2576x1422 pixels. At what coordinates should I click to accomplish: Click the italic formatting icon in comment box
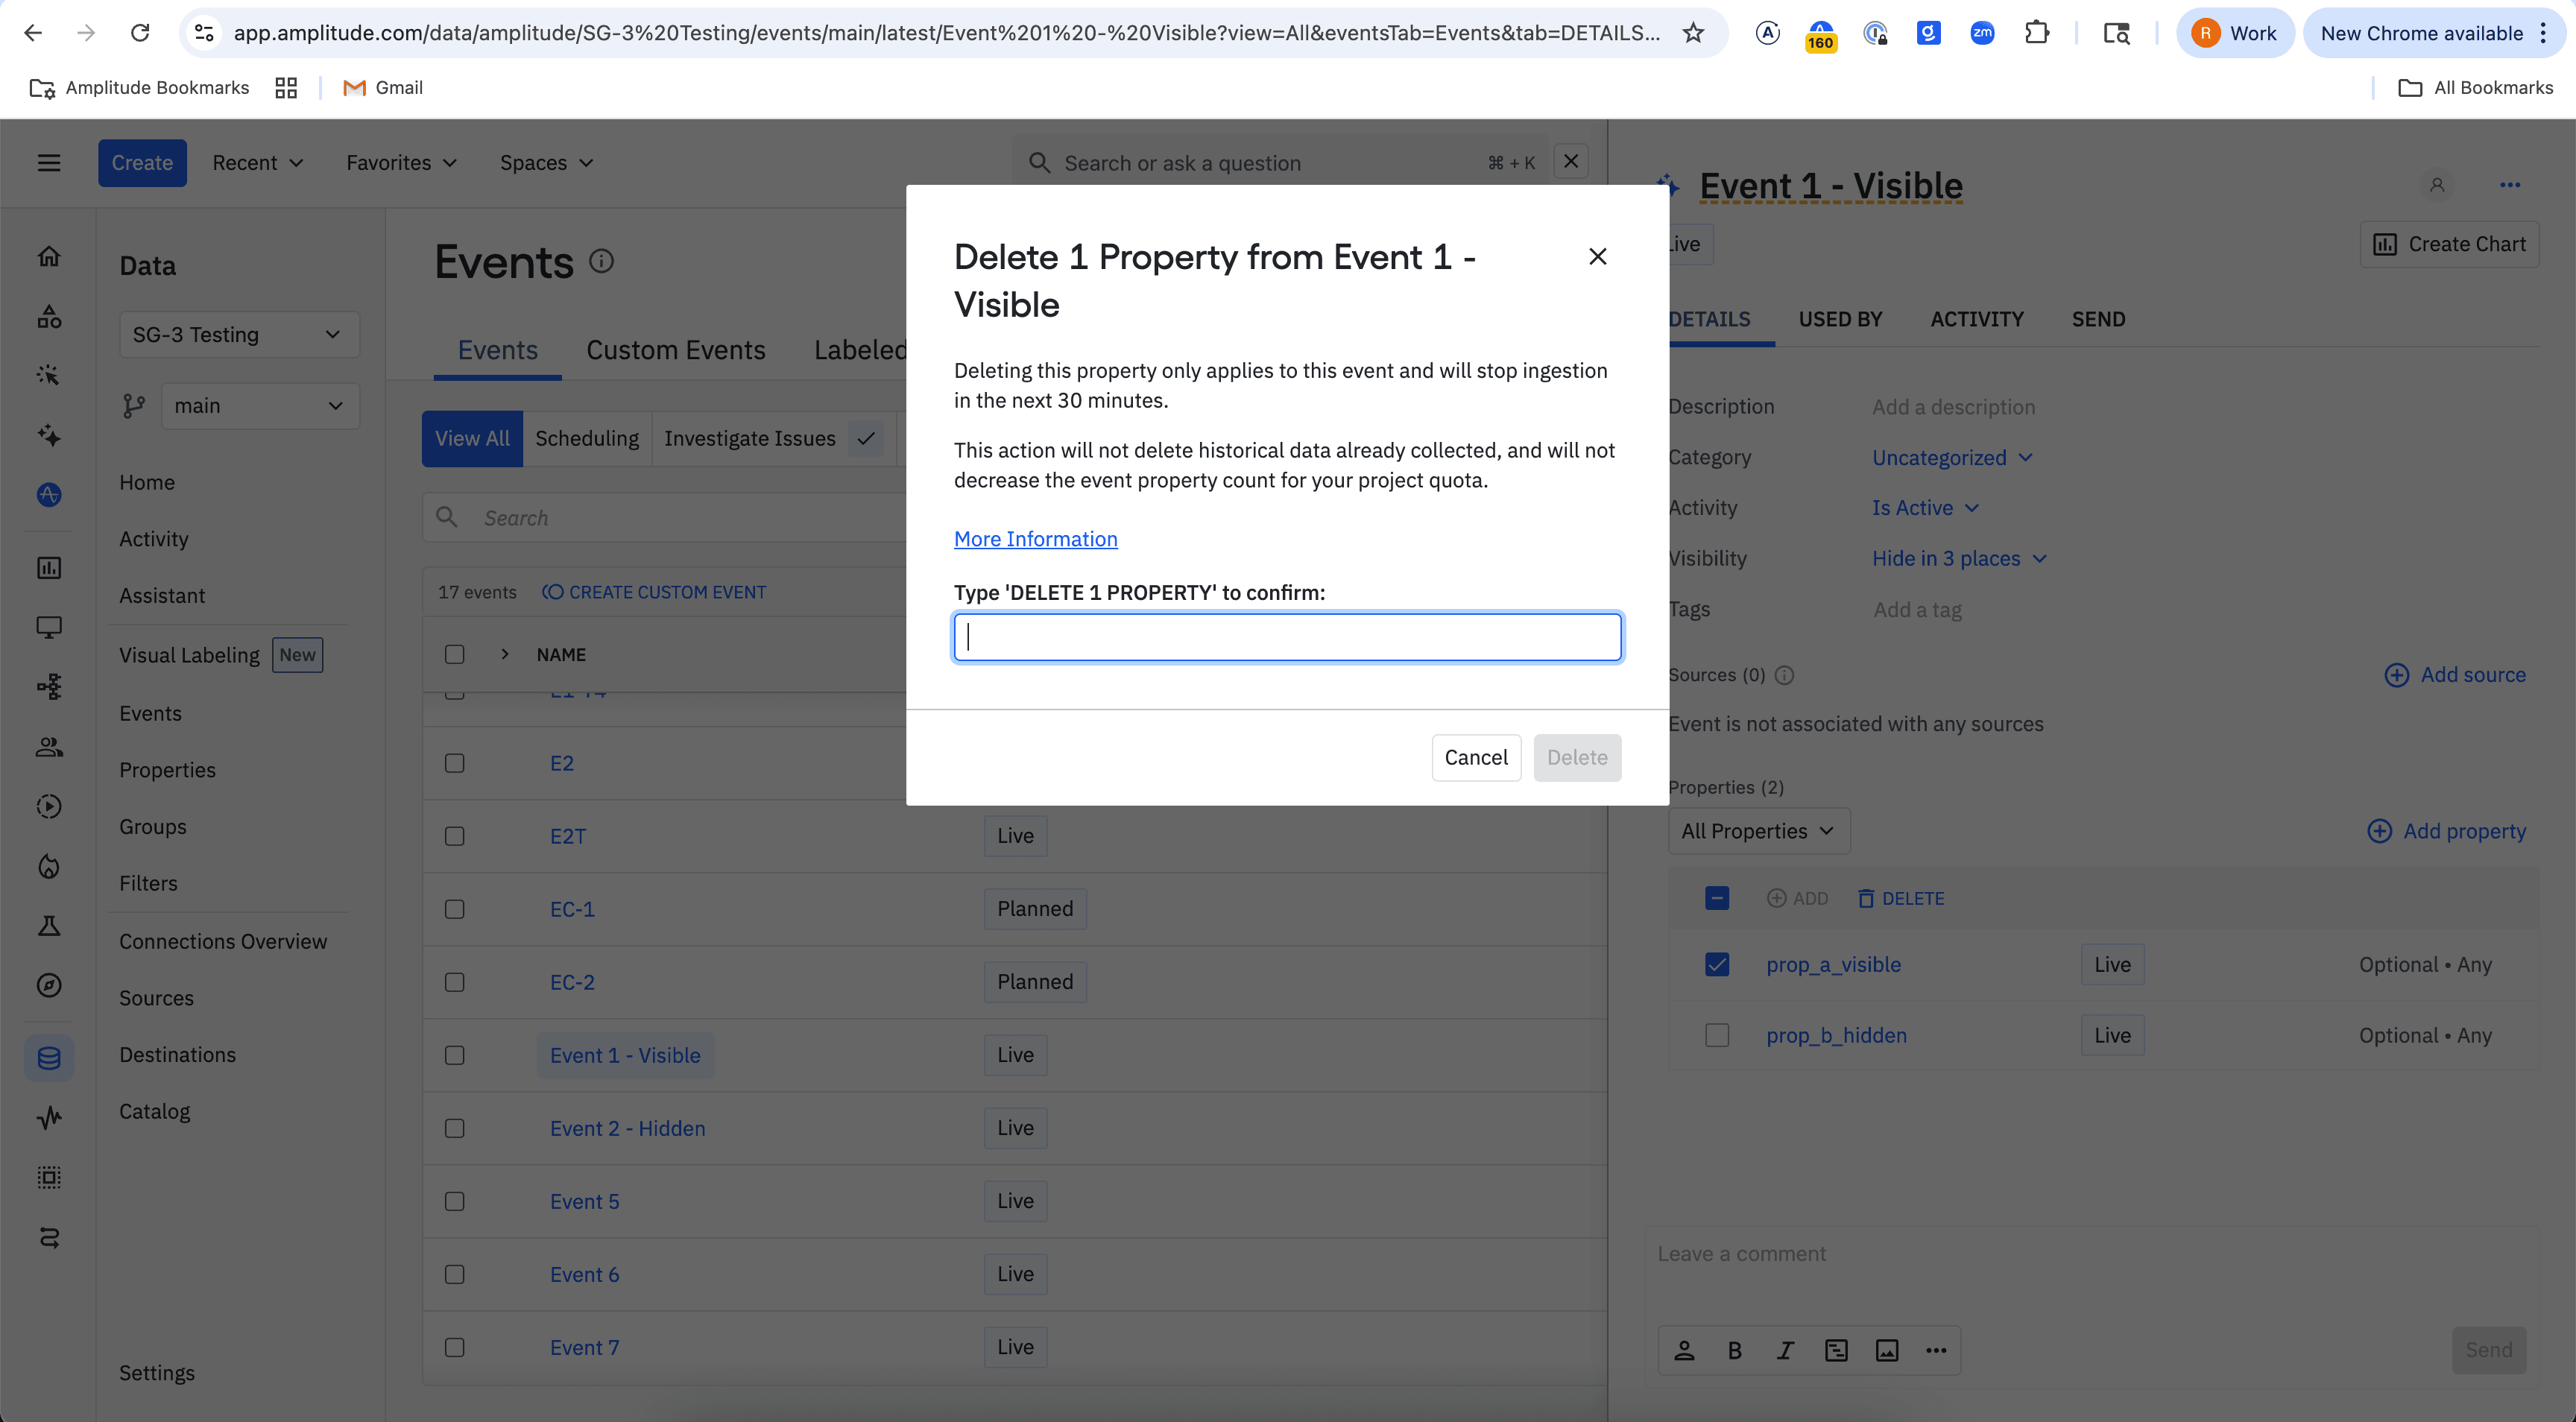point(1785,1351)
